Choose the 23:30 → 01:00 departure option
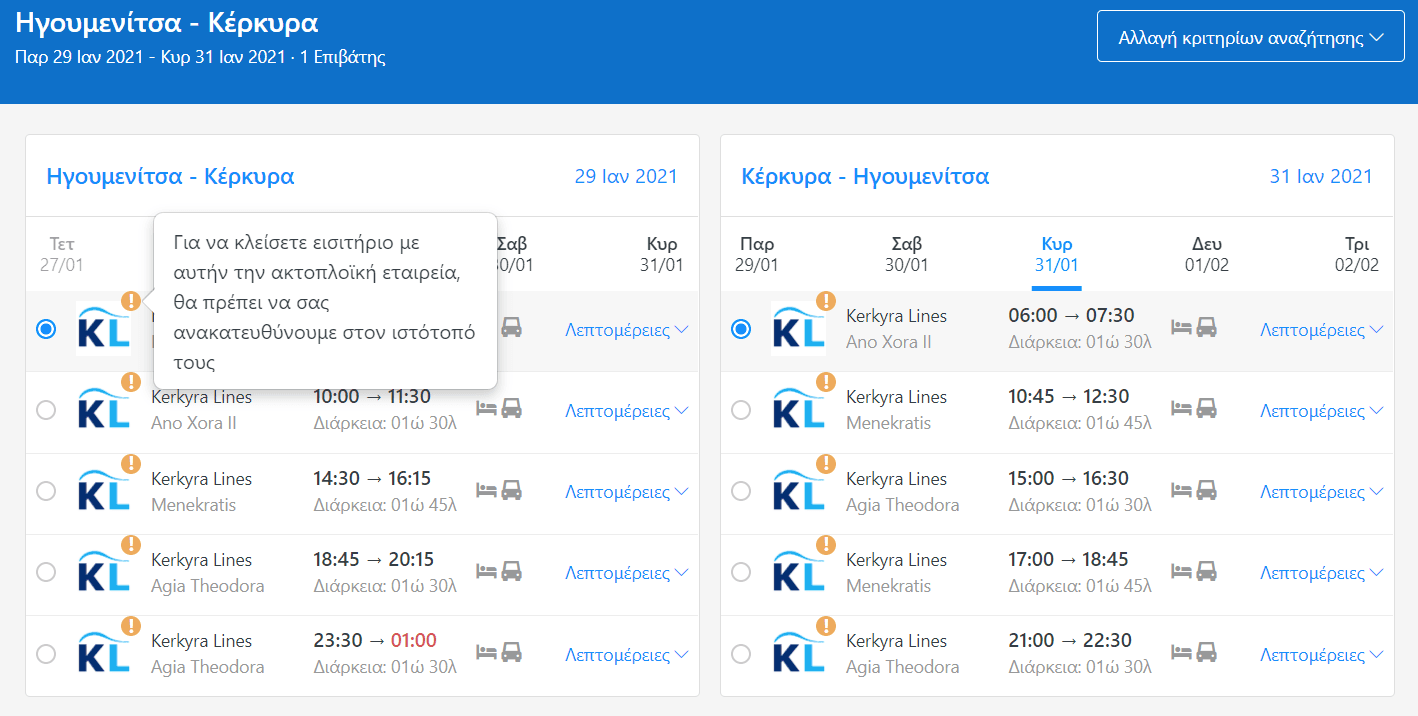The width and height of the screenshot is (1418, 716). point(45,654)
